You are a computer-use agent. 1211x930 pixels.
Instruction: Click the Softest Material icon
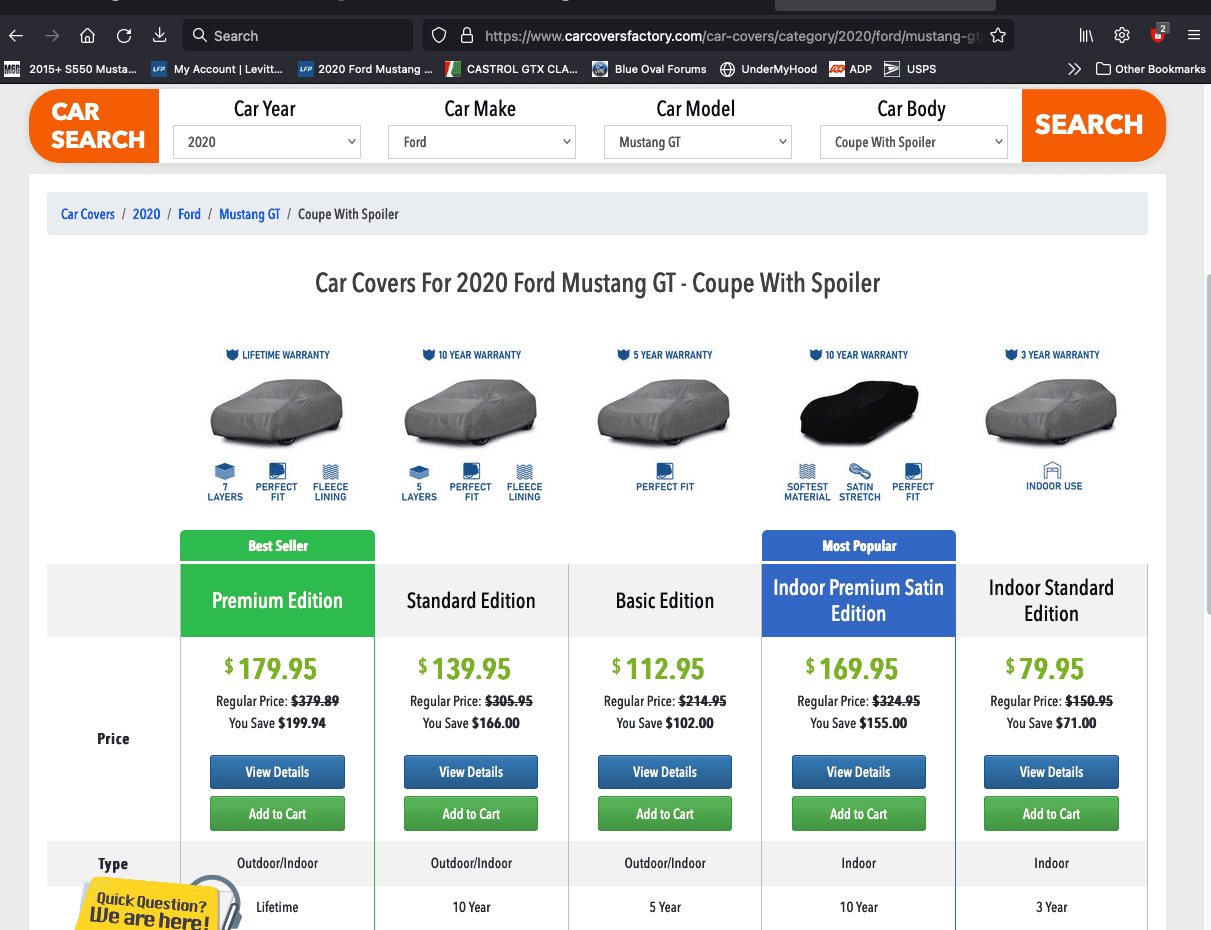tap(807, 482)
